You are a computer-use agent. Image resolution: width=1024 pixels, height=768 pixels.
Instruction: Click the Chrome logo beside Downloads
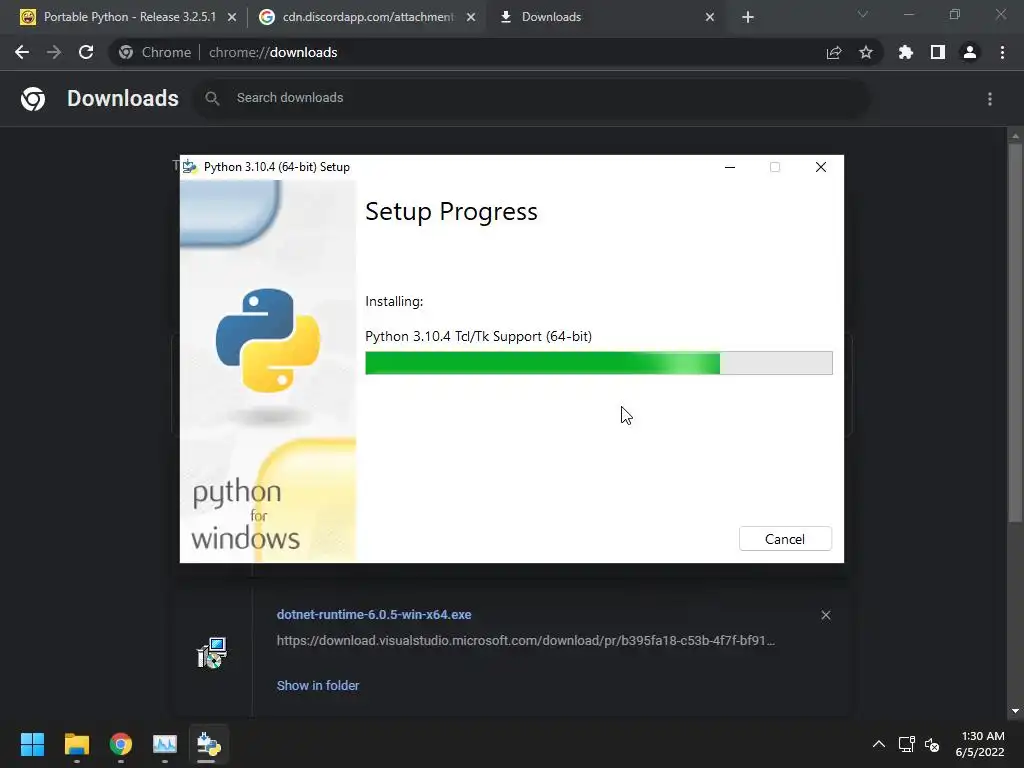click(33, 99)
